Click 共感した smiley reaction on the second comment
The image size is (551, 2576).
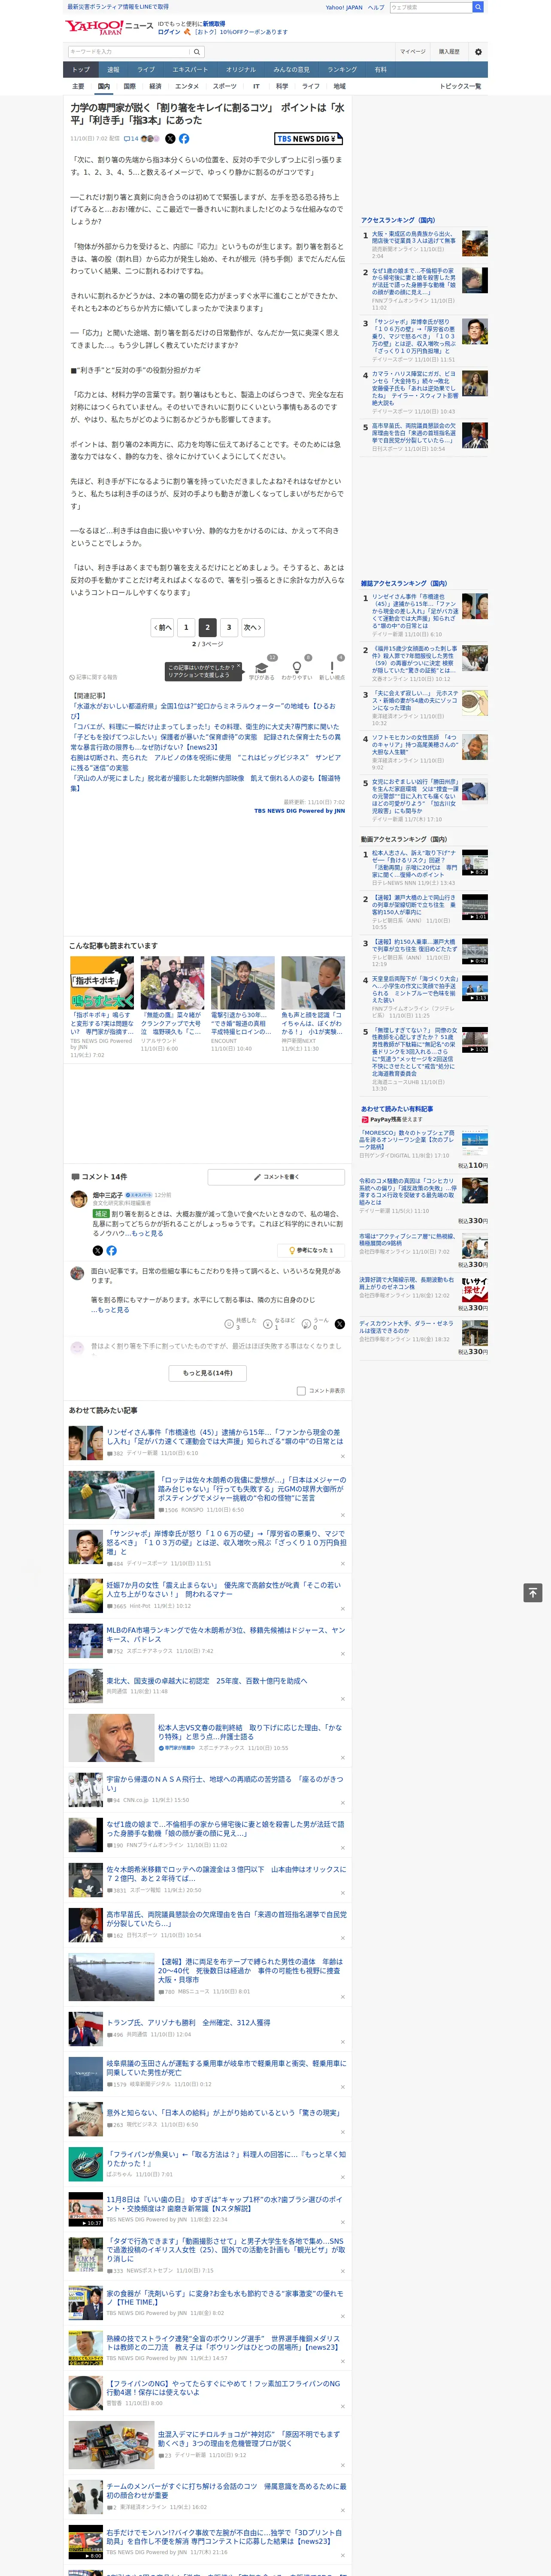[229, 1323]
